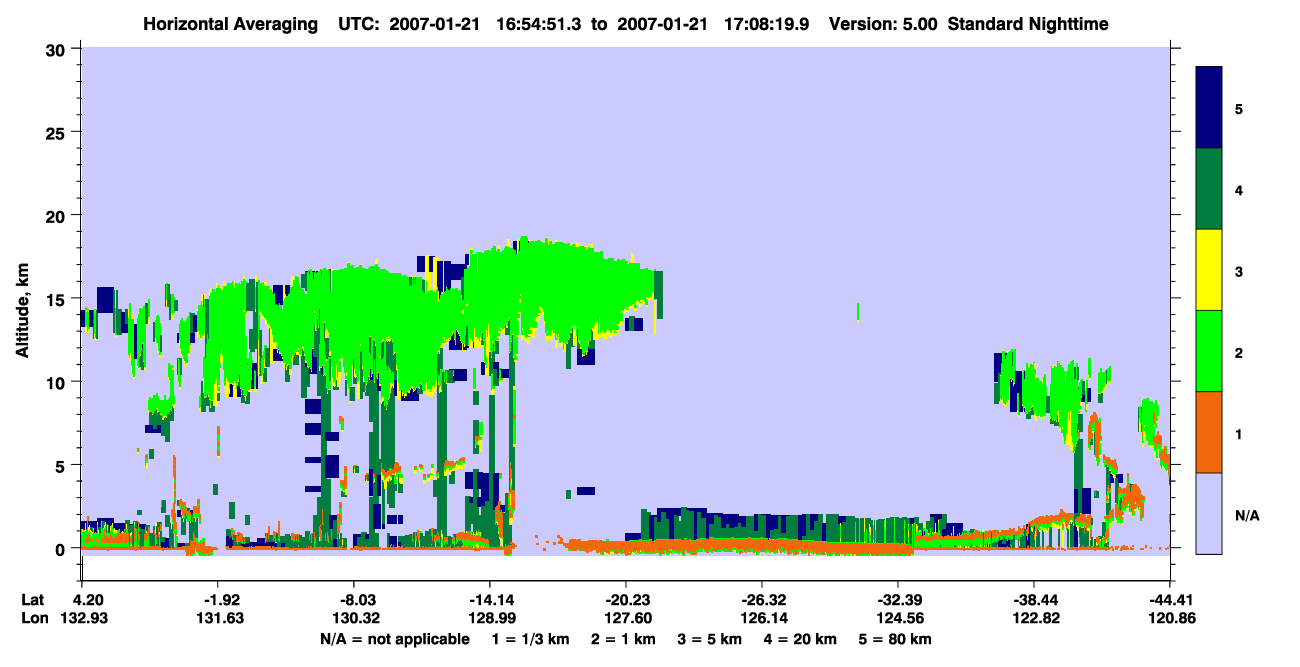Pick the bright green color bar segment labeled 2

[x=1209, y=351]
